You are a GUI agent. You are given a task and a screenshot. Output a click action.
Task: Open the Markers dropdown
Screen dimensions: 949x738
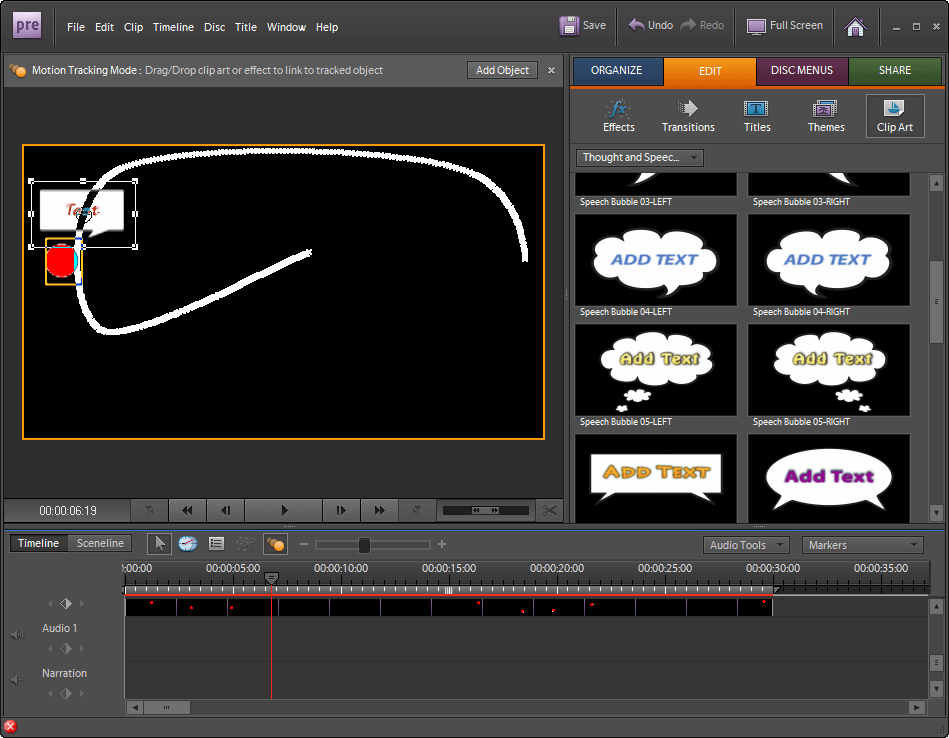[863, 545]
